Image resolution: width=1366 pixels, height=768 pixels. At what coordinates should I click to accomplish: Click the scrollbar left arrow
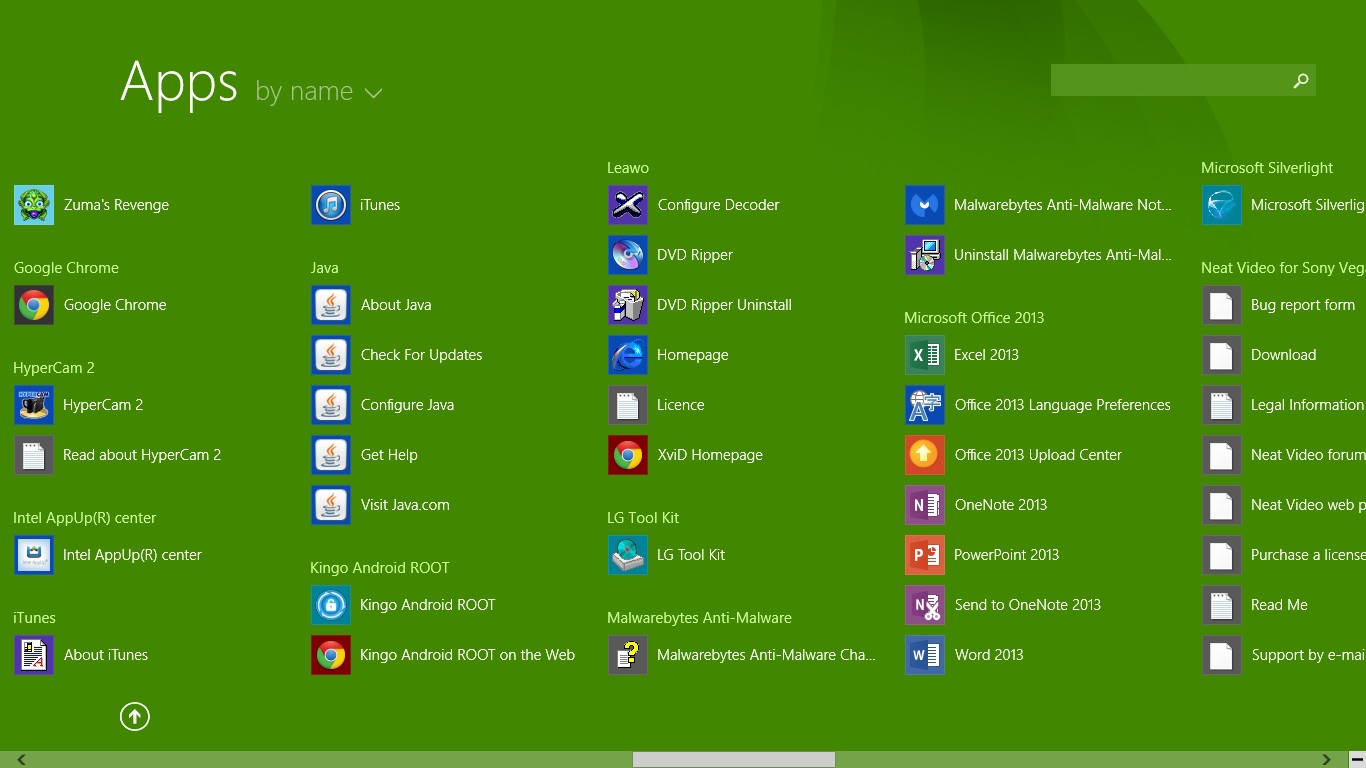tap(21, 760)
